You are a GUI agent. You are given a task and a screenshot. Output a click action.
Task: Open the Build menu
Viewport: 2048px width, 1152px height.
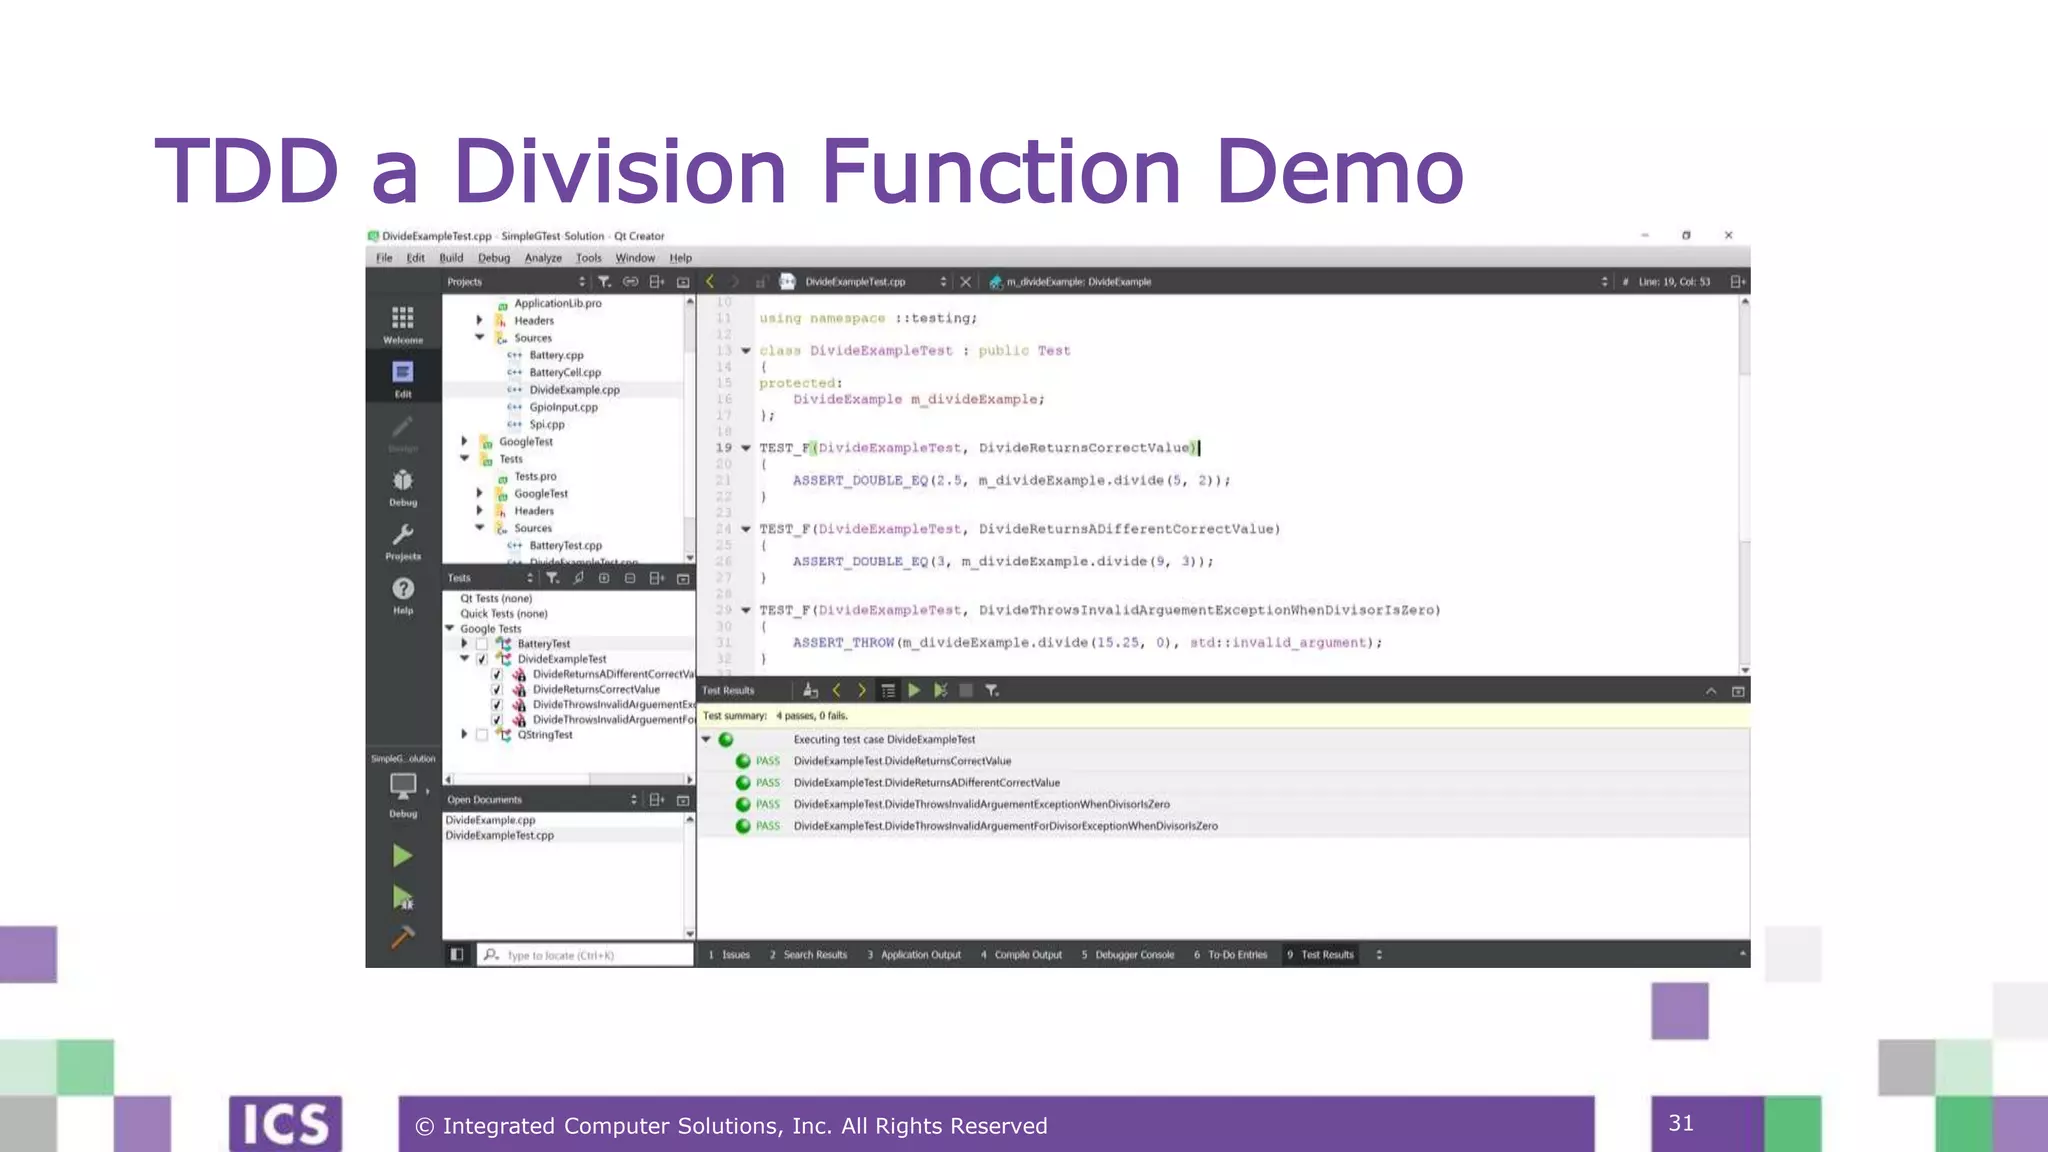451,258
